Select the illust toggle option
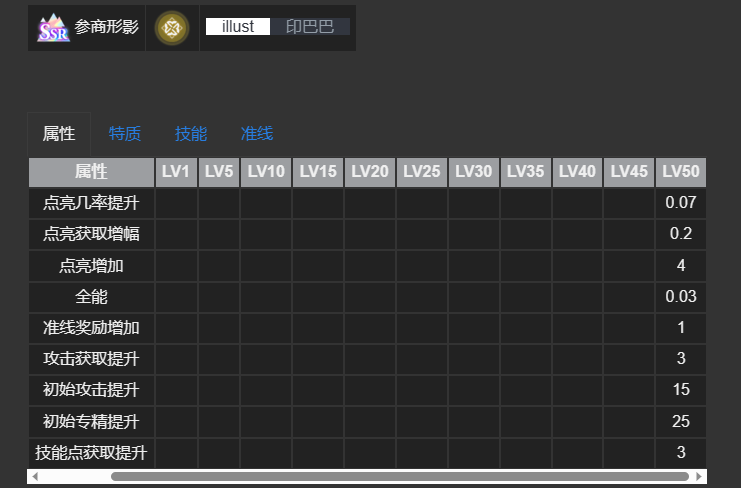The height and width of the screenshot is (488, 741). pos(238,27)
